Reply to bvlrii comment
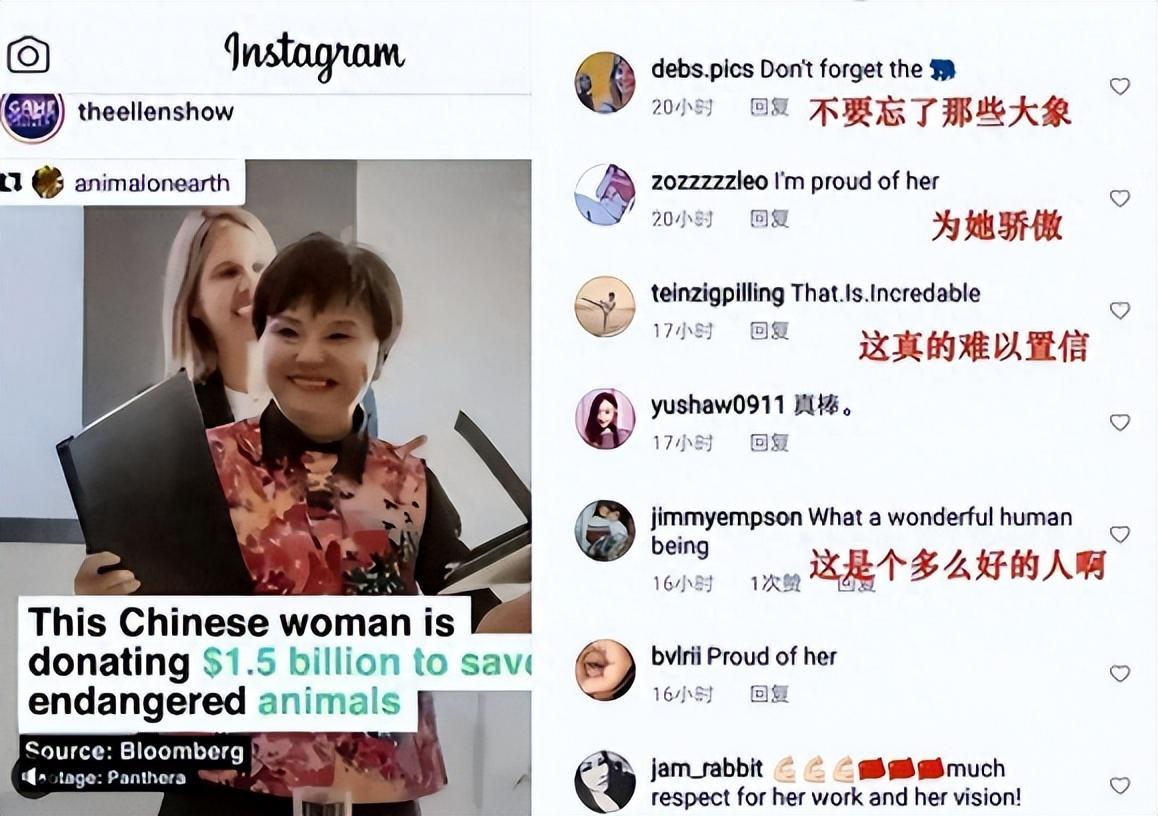Screen dimensions: 1158x816 (x=770, y=693)
